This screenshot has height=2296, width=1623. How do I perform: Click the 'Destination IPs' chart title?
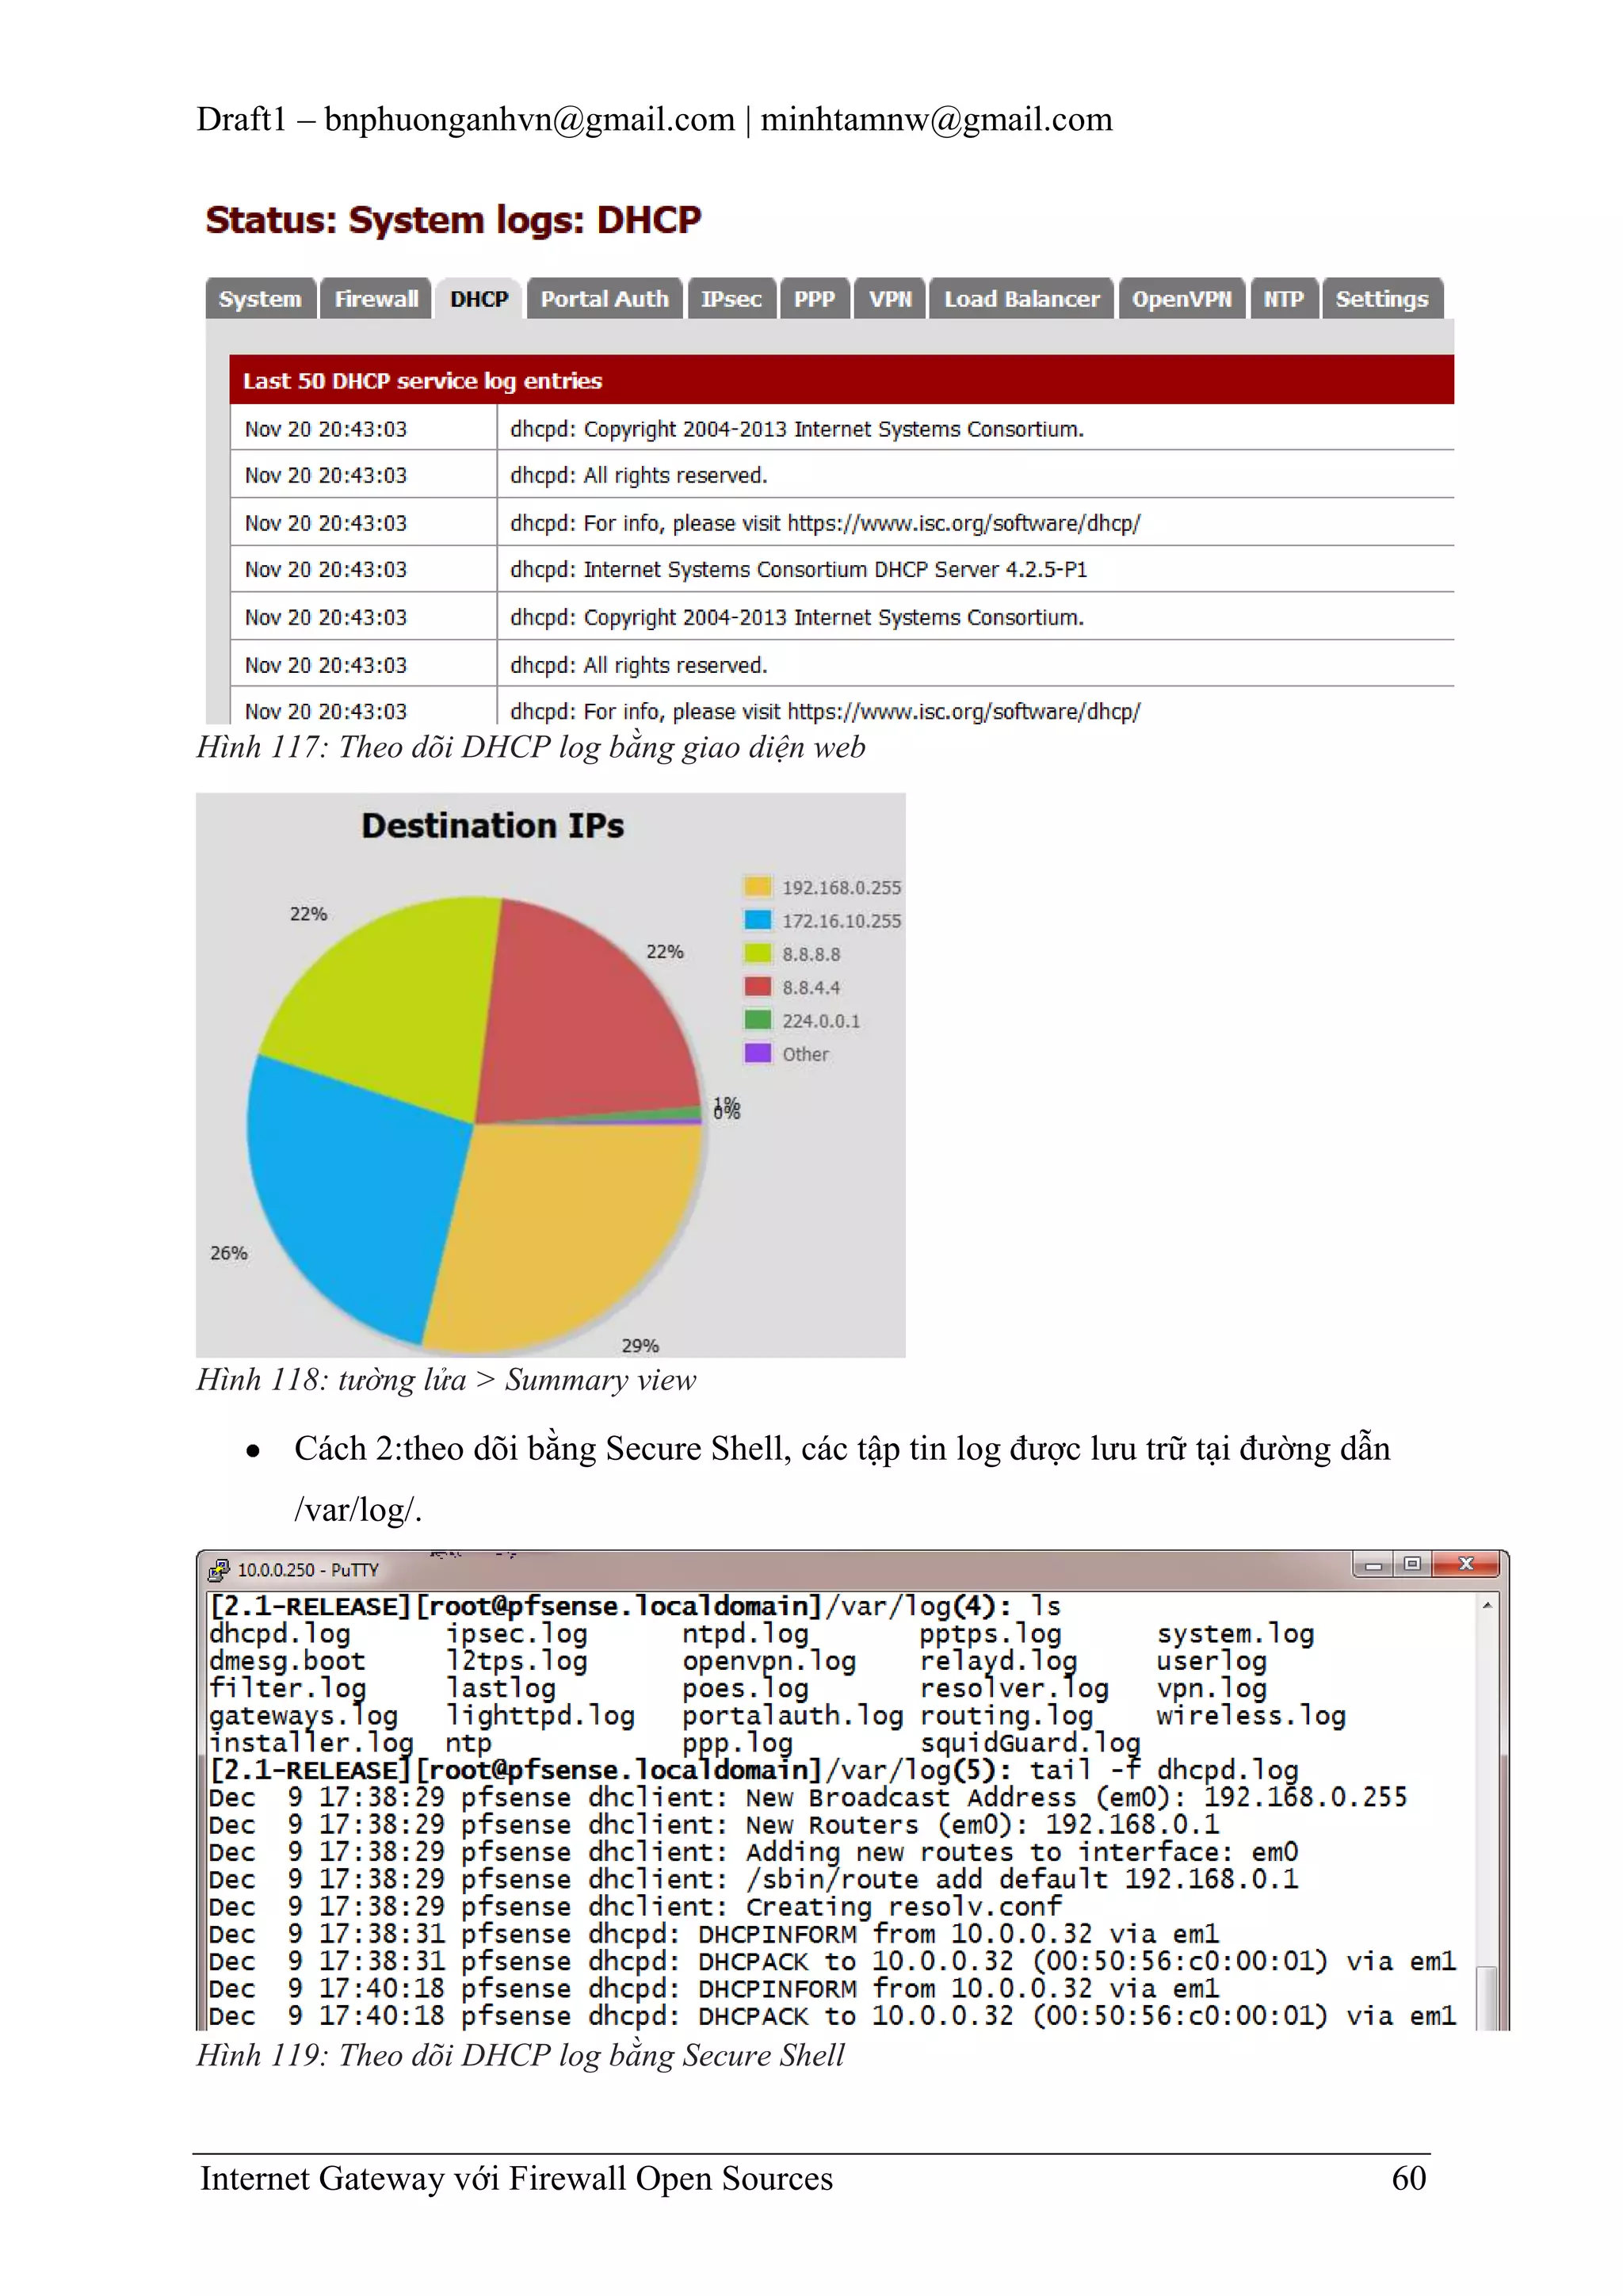[x=493, y=826]
